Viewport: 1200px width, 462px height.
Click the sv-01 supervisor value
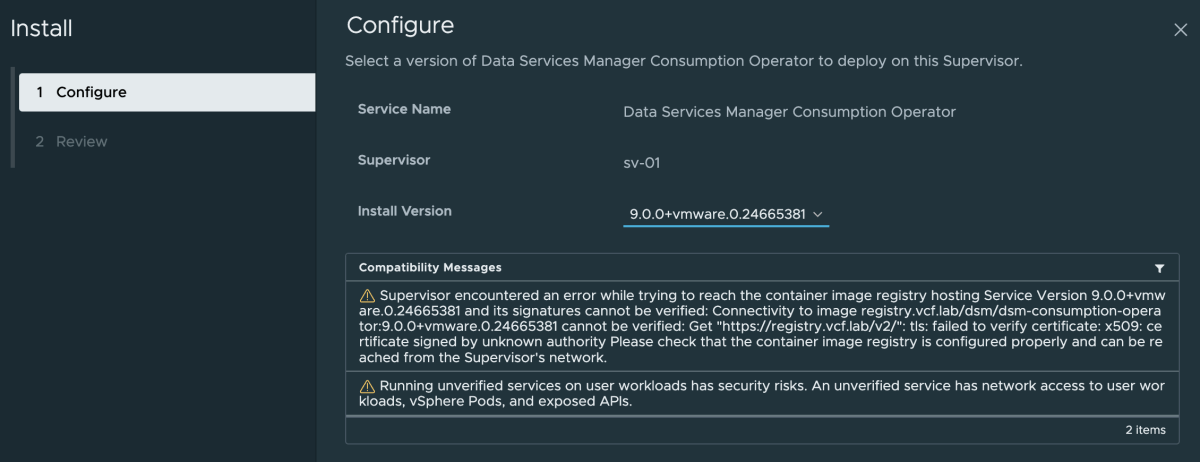click(641, 163)
